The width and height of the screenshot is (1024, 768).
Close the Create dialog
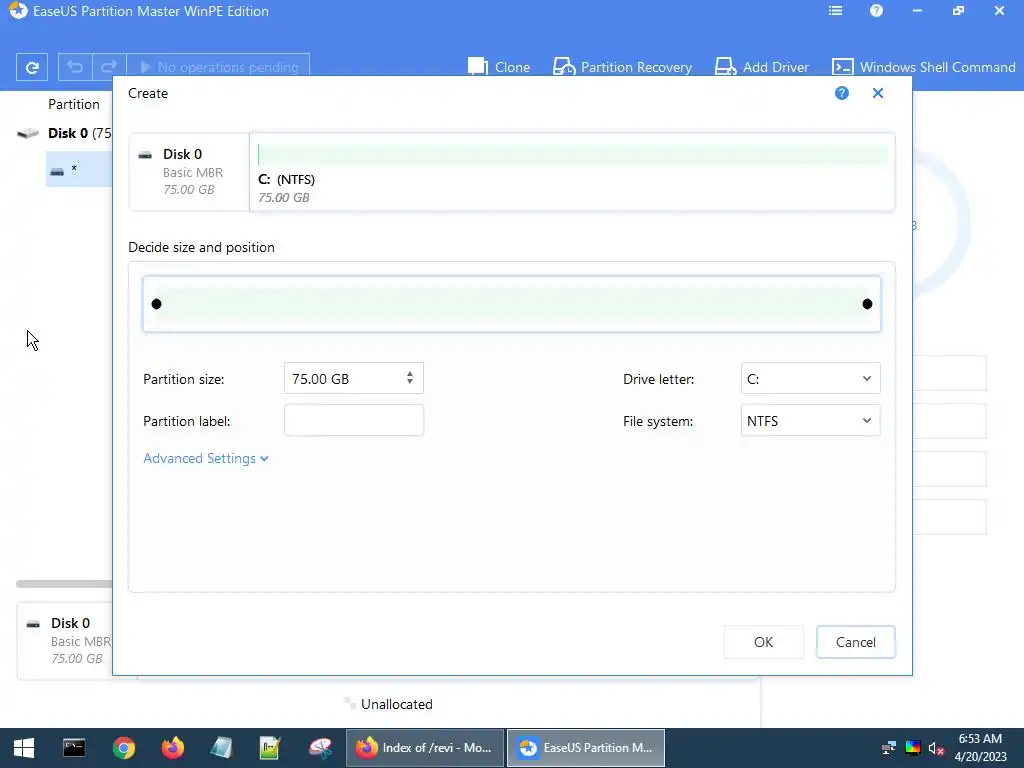click(x=878, y=93)
